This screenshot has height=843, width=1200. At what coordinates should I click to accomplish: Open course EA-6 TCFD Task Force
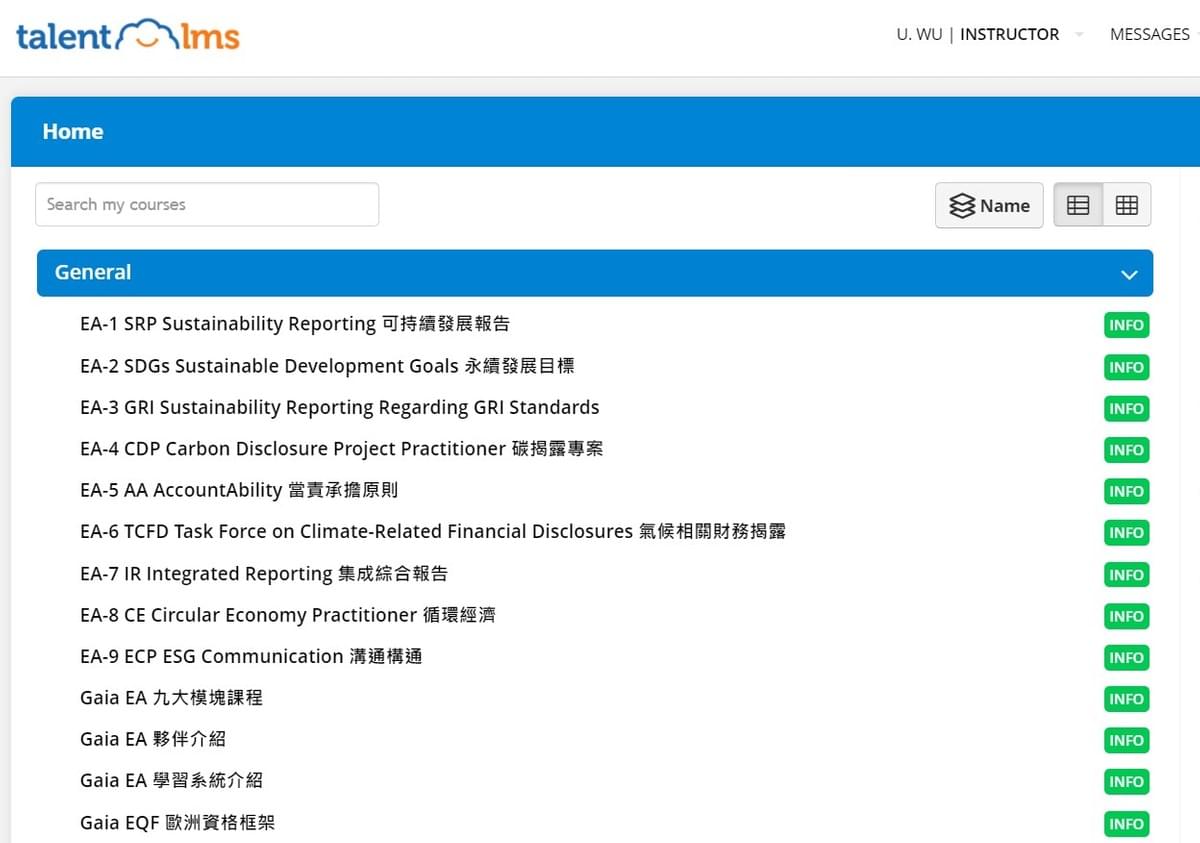coord(433,532)
